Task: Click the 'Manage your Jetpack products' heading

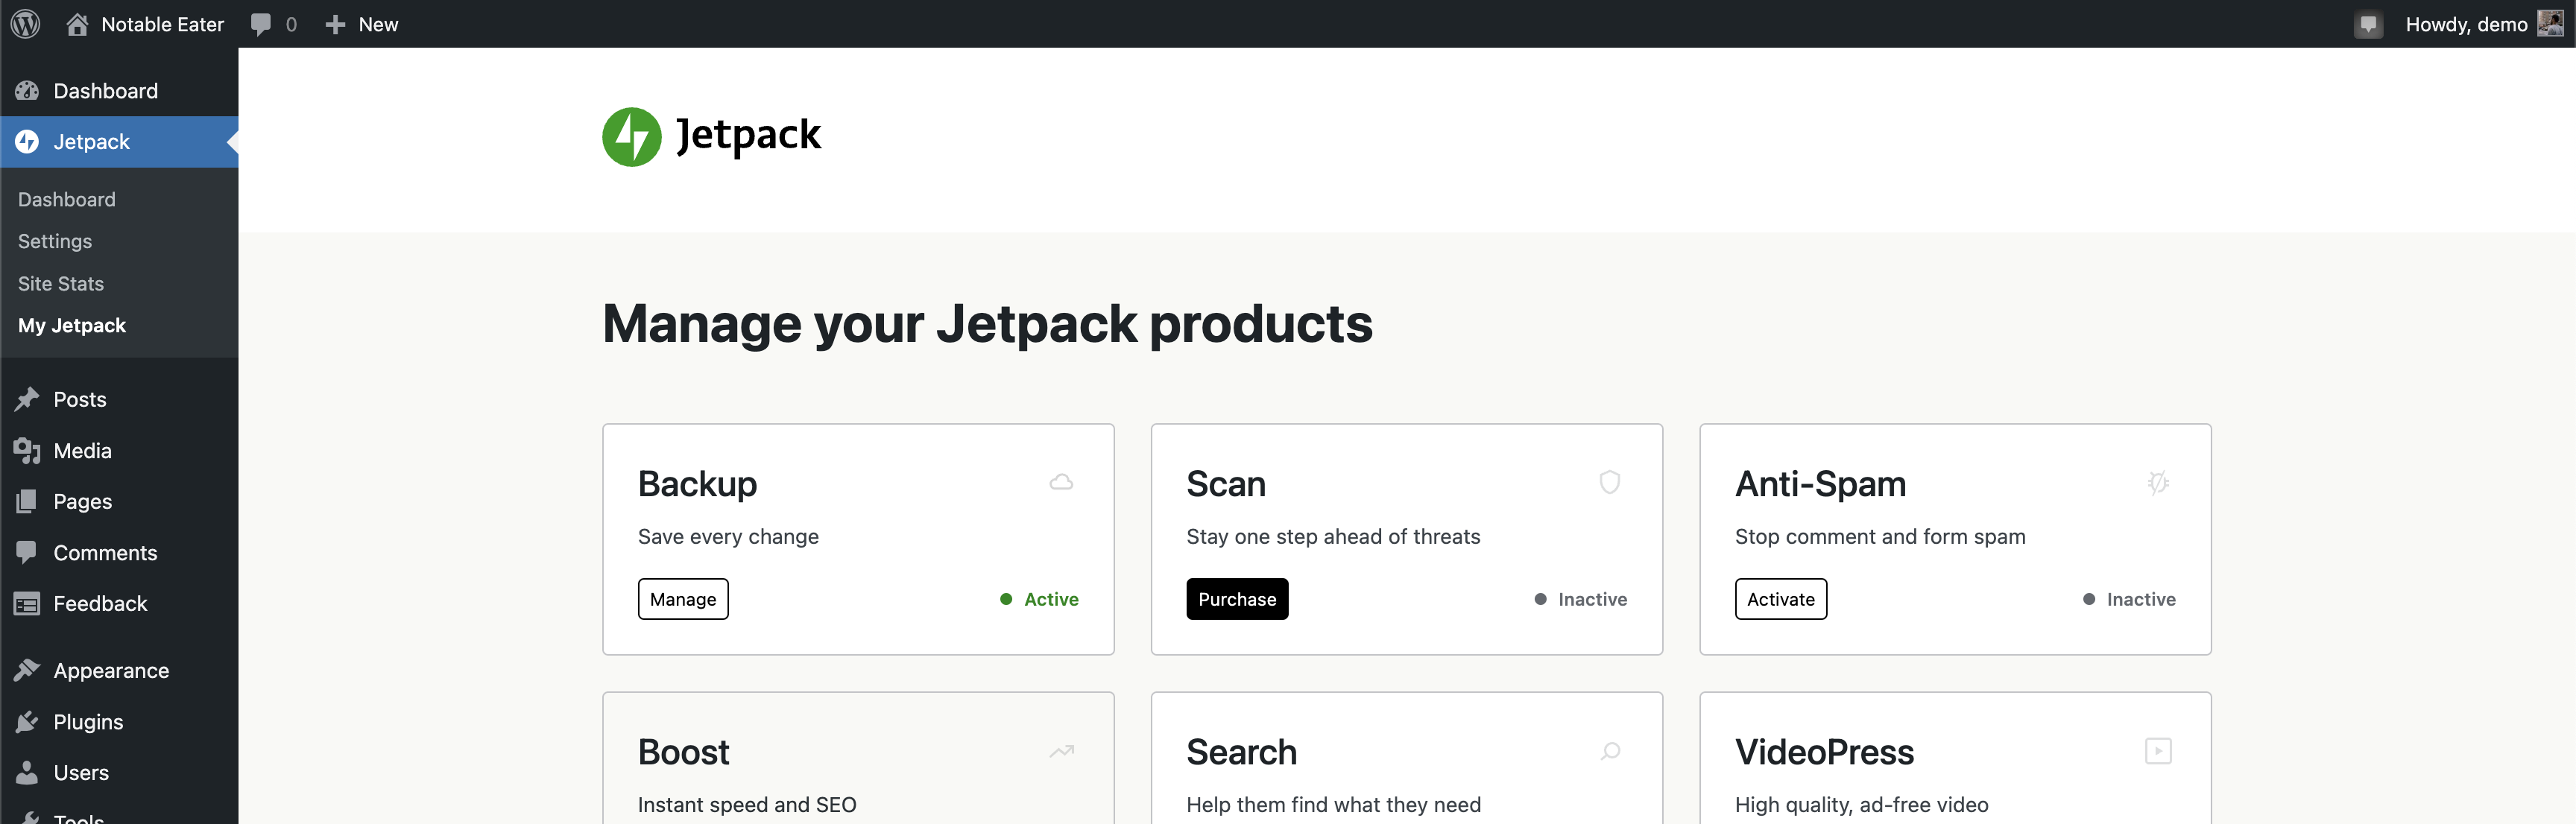Action: click(x=987, y=324)
